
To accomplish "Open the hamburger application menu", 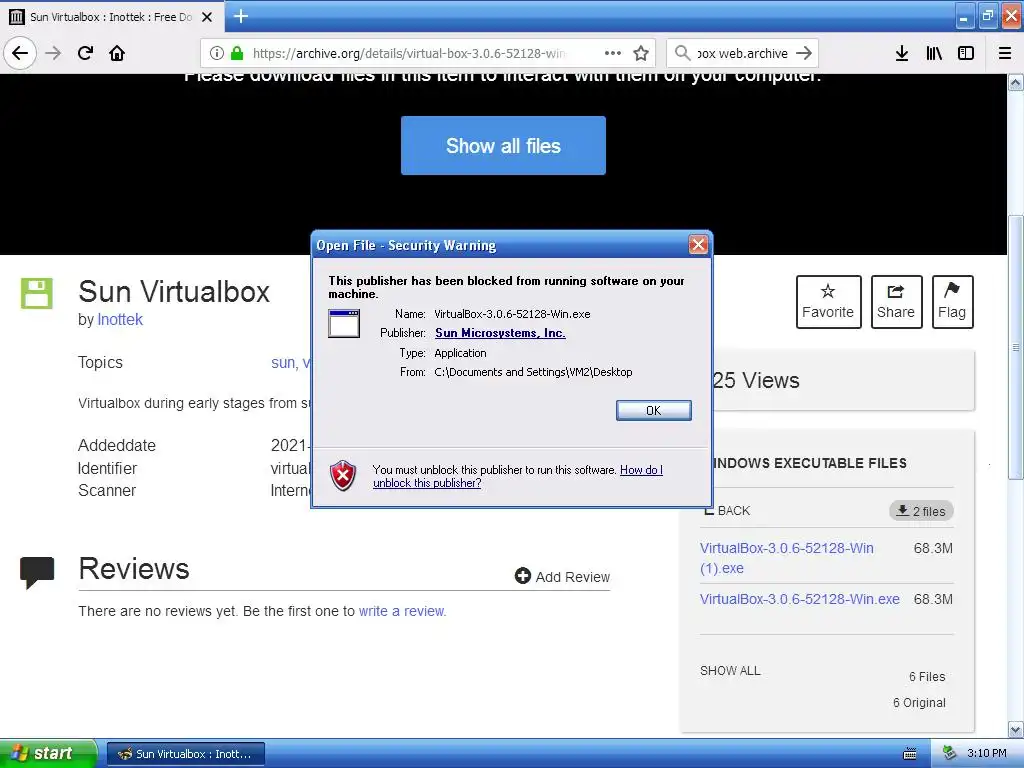I will pyautogui.click(x=1005, y=53).
